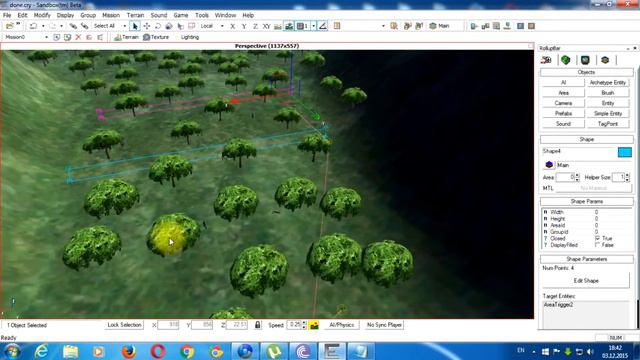Collapse the Shape Params rollup header
This screenshot has height=360, width=640.
click(587, 201)
